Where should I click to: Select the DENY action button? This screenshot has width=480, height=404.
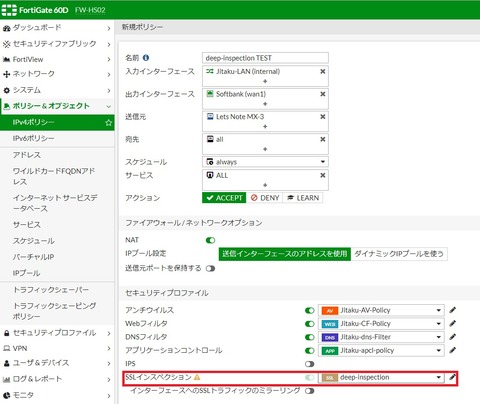click(265, 198)
